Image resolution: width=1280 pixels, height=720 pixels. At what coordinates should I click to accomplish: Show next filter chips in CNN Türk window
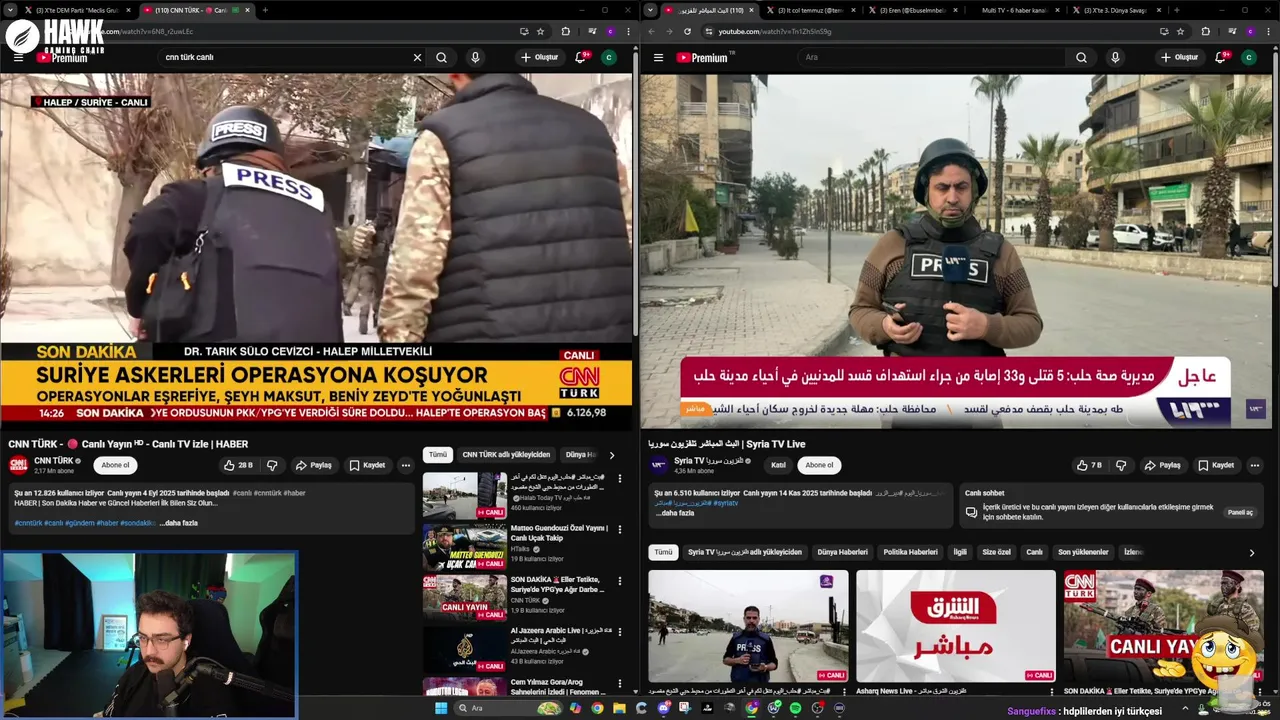click(x=612, y=455)
